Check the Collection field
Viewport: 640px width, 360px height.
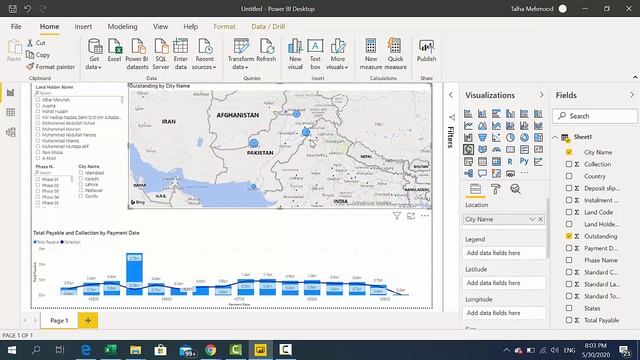pyautogui.click(x=569, y=164)
